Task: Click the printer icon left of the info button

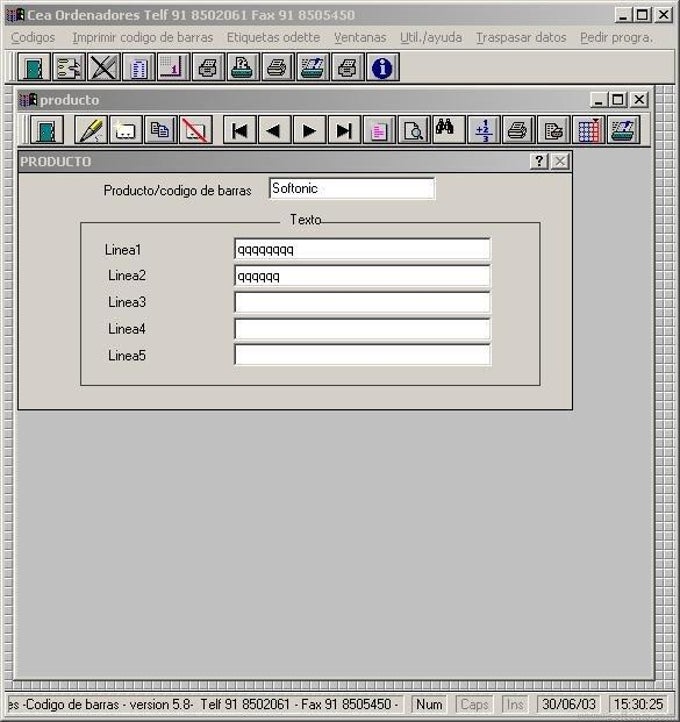Action: 347,68
